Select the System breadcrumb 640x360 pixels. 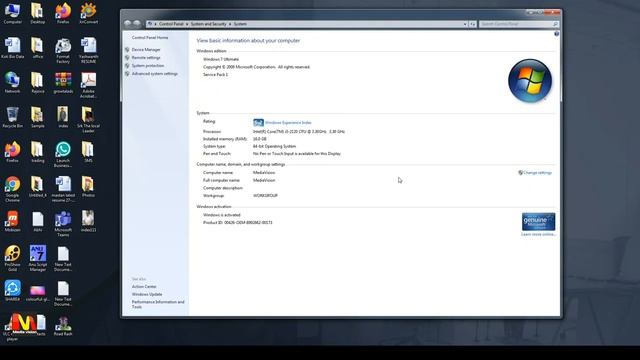click(x=240, y=24)
